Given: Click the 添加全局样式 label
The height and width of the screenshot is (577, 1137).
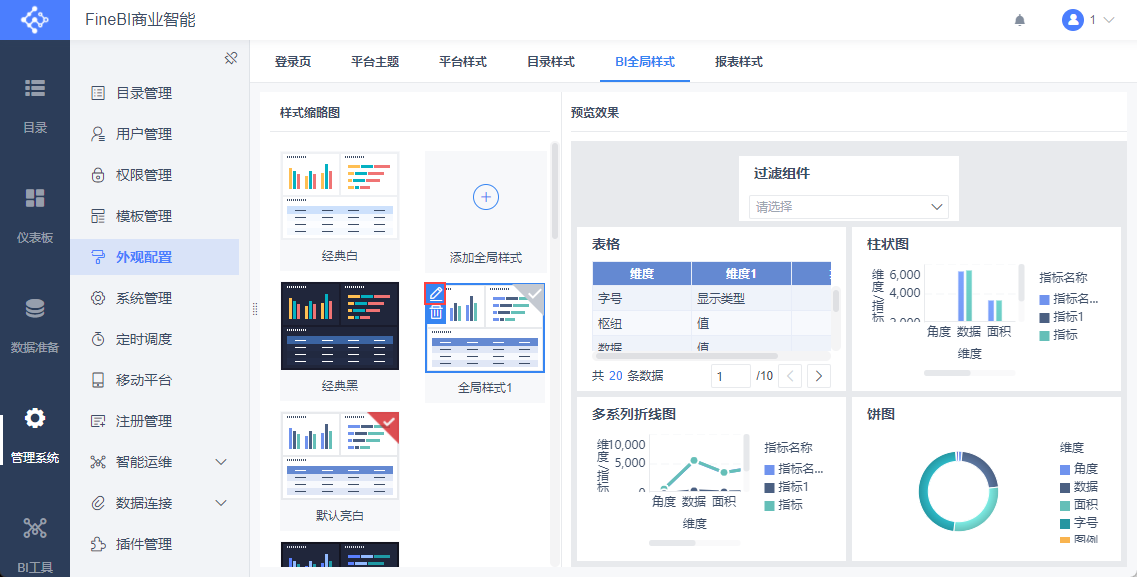Looking at the screenshot, I should tap(486, 258).
